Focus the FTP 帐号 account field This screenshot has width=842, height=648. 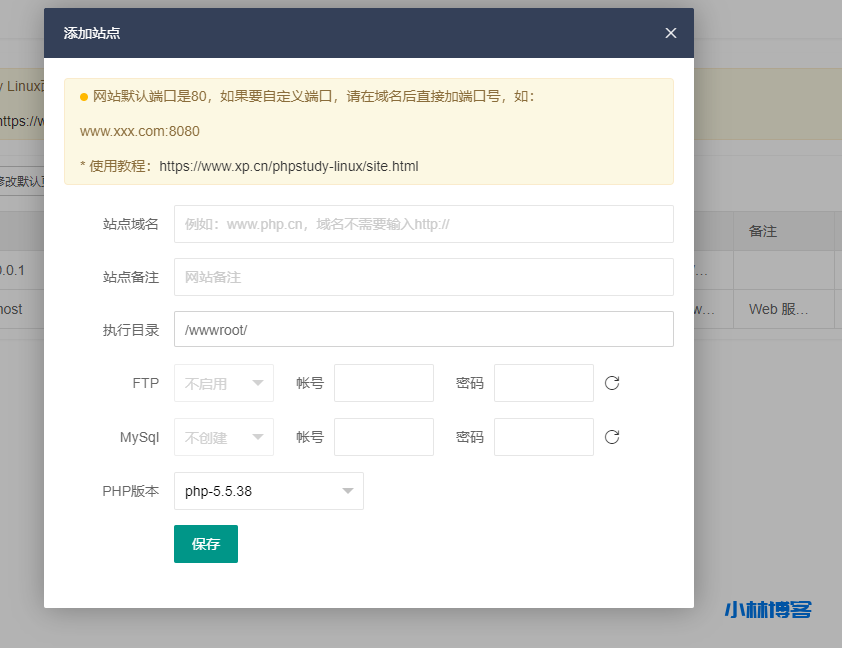pos(384,383)
